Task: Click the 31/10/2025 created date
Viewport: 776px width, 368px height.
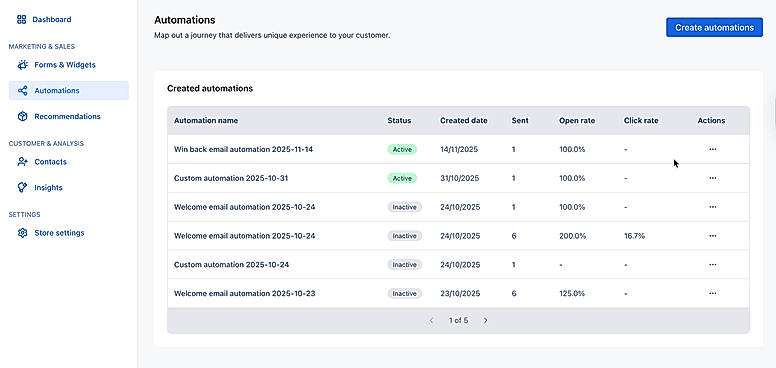Action: [460, 178]
